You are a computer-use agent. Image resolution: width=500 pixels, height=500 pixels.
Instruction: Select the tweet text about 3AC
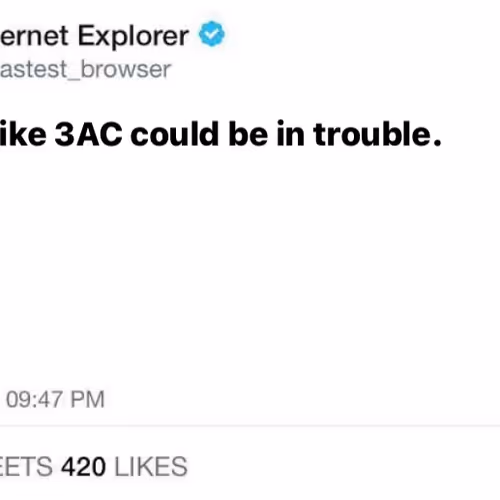click(221, 134)
